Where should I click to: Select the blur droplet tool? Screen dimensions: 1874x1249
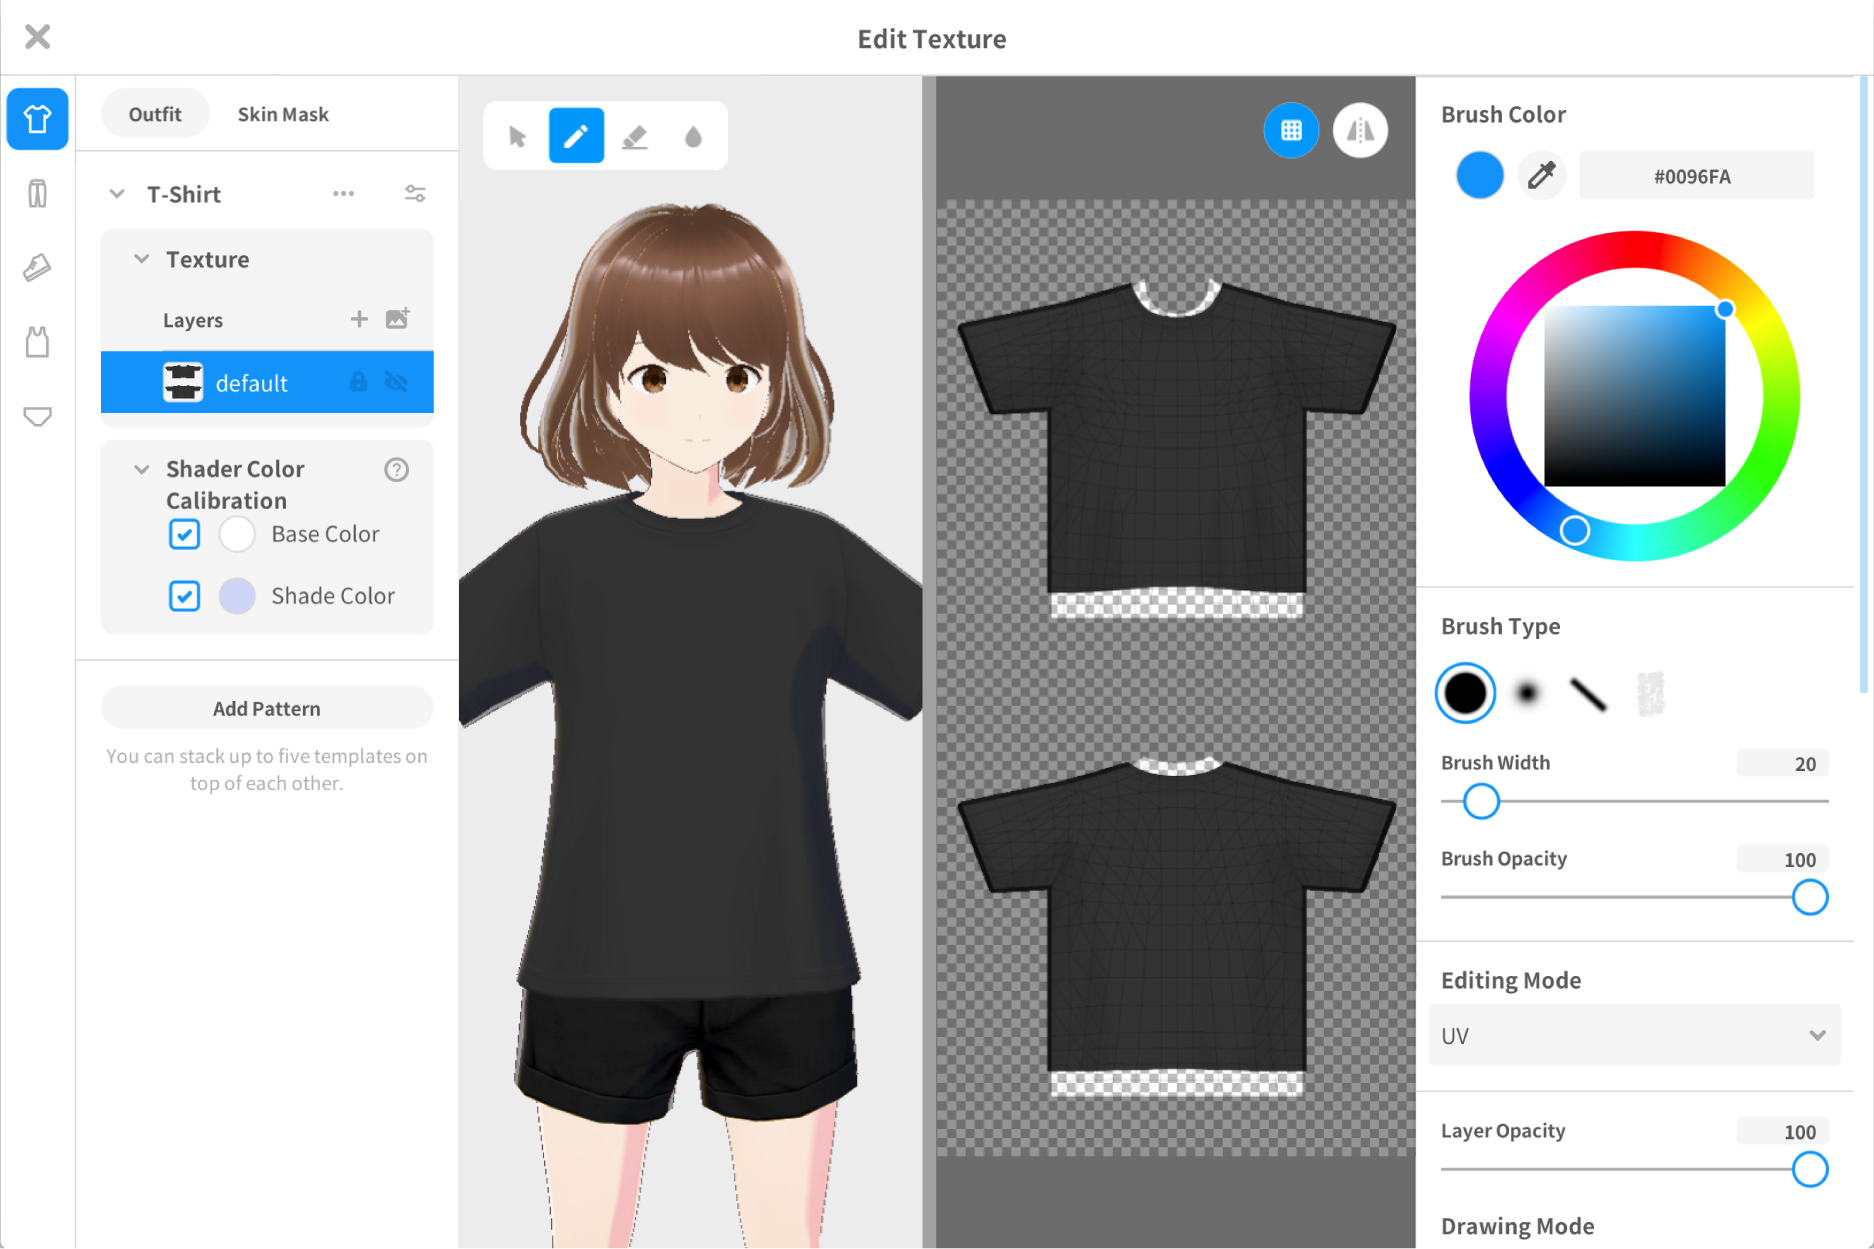coord(693,136)
